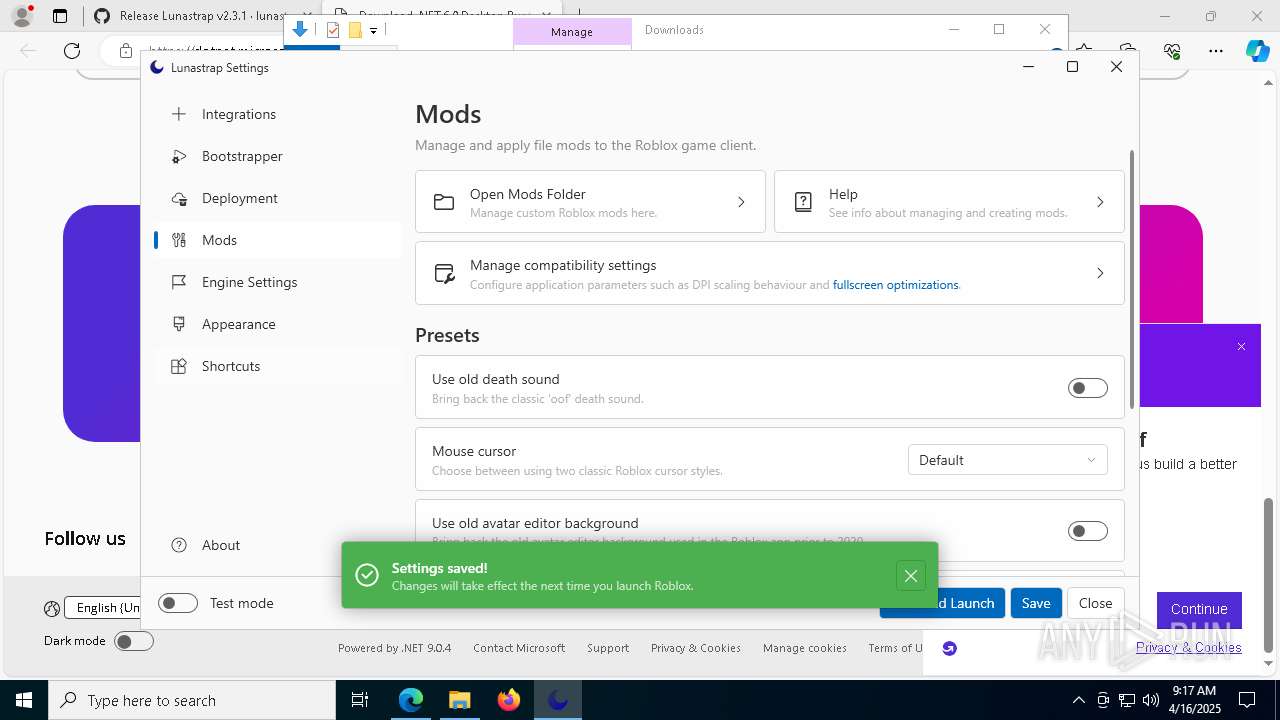This screenshot has width=1280, height=720.
Task: Click the taskbar search box
Action: click(192, 700)
